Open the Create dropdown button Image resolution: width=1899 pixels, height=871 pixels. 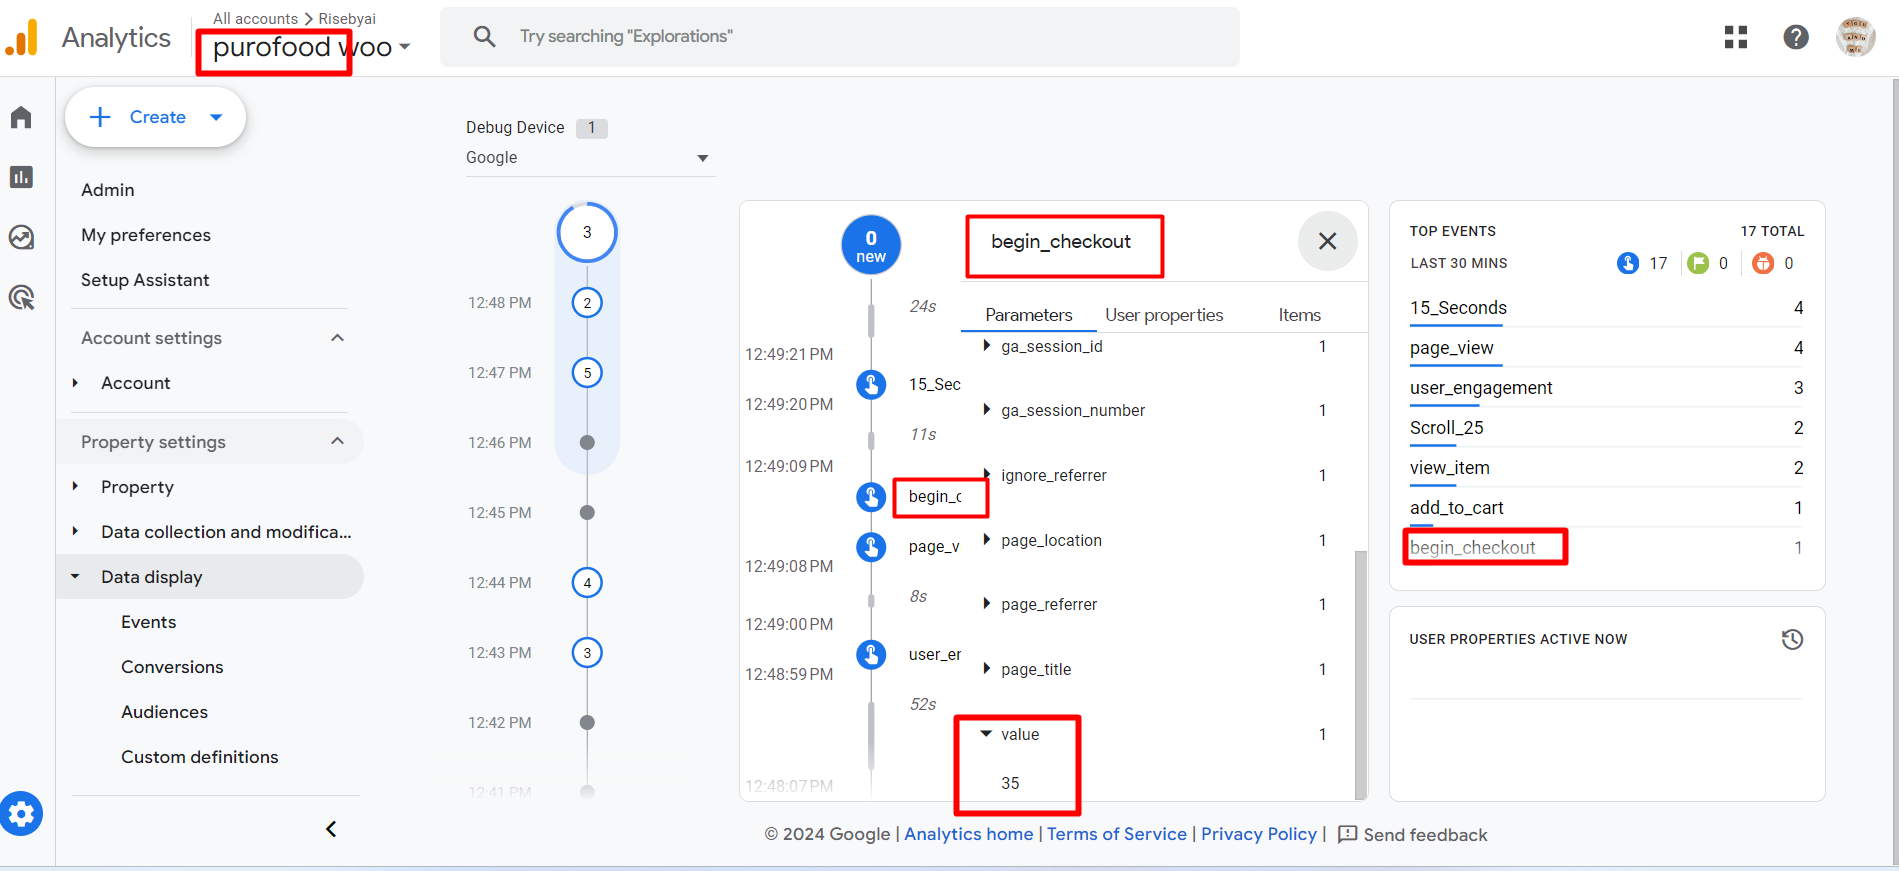[155, 117]
